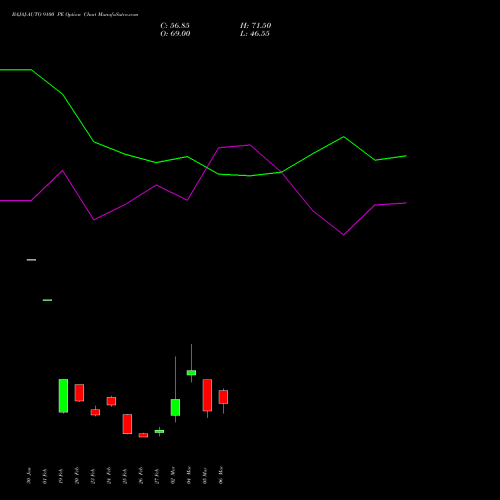Select the low value L: 46.55

(x=255, y=34)
